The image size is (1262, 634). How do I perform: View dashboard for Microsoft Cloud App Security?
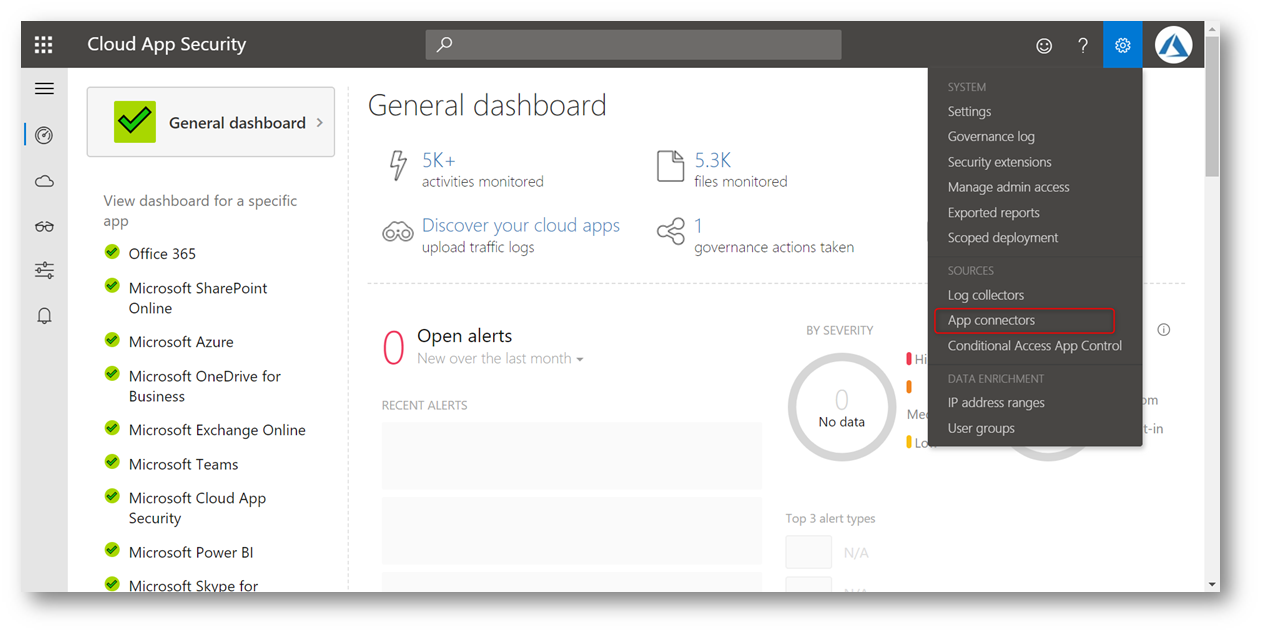tap(197, 508)
